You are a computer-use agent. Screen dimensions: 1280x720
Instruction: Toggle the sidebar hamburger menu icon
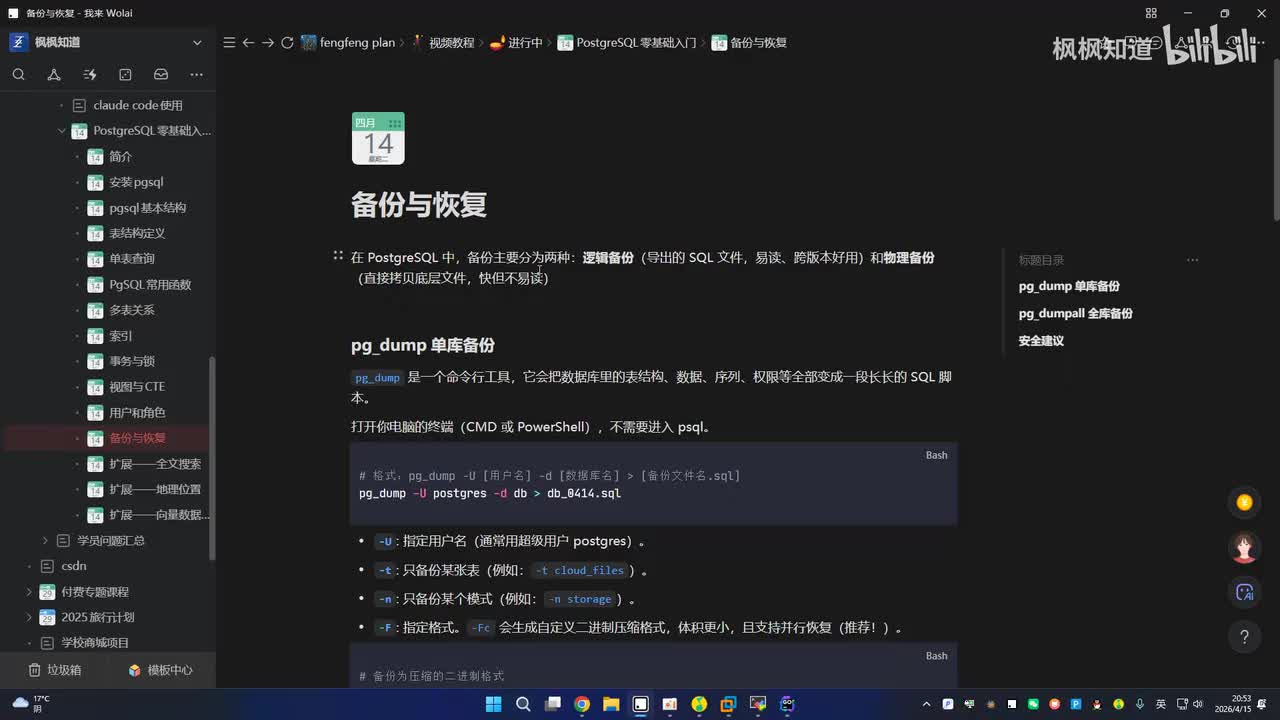point(229,43)
